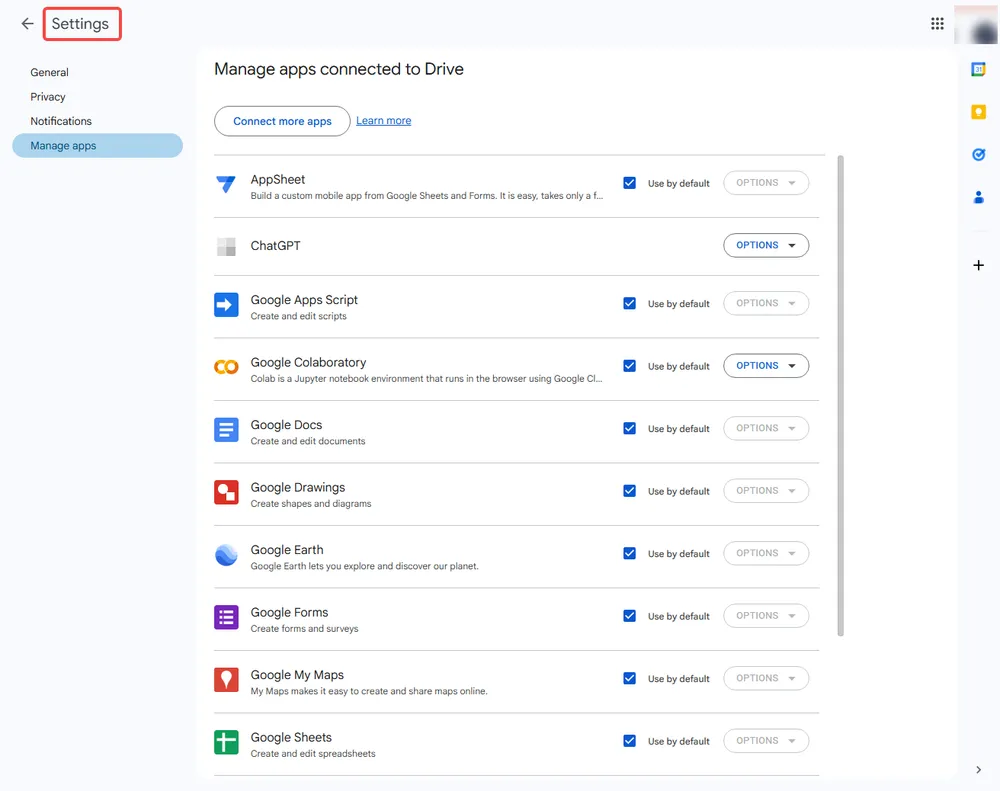This screenshot has height=791, width=1000.
Task: Expand Options for Google Apps Script
Action: pyautogui.click(x=766, y=304)
